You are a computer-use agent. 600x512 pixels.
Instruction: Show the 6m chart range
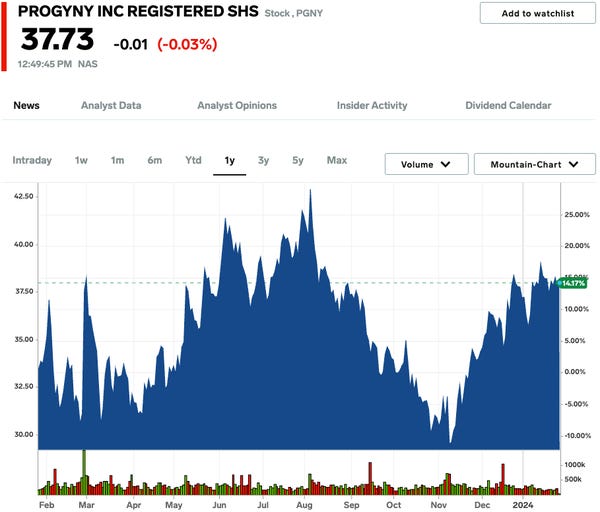[x=155, y=160]
